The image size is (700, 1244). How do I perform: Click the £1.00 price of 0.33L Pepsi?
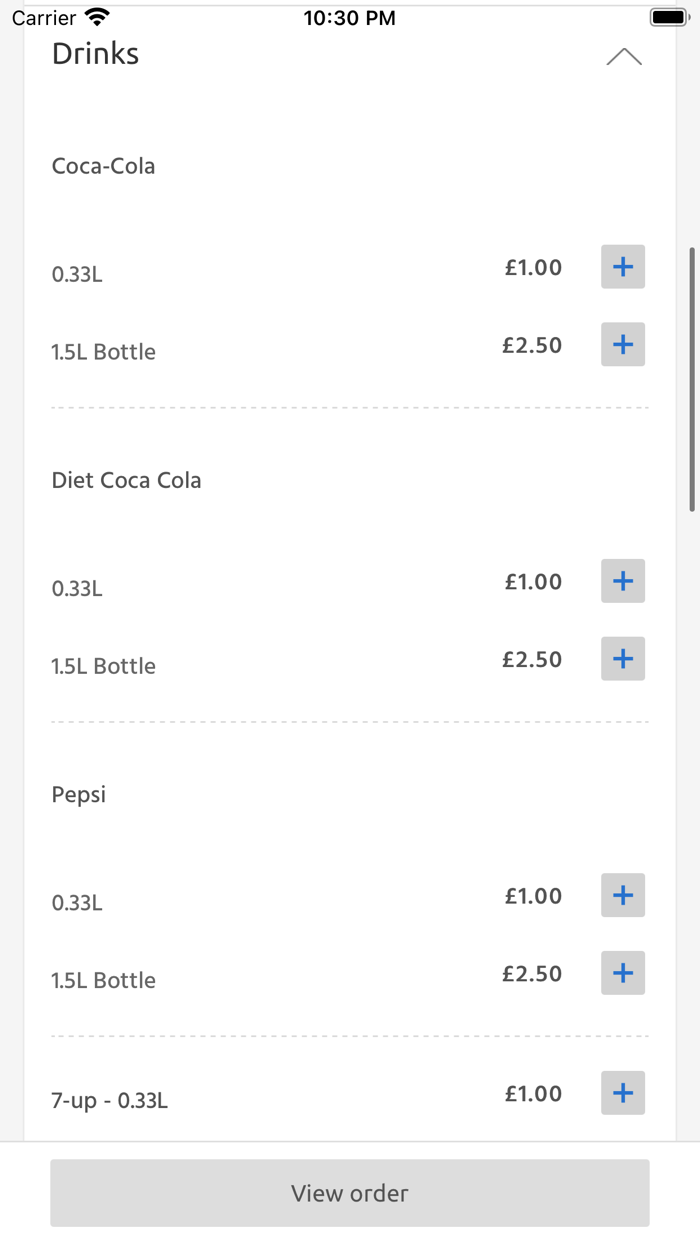(x=533, y=895)
